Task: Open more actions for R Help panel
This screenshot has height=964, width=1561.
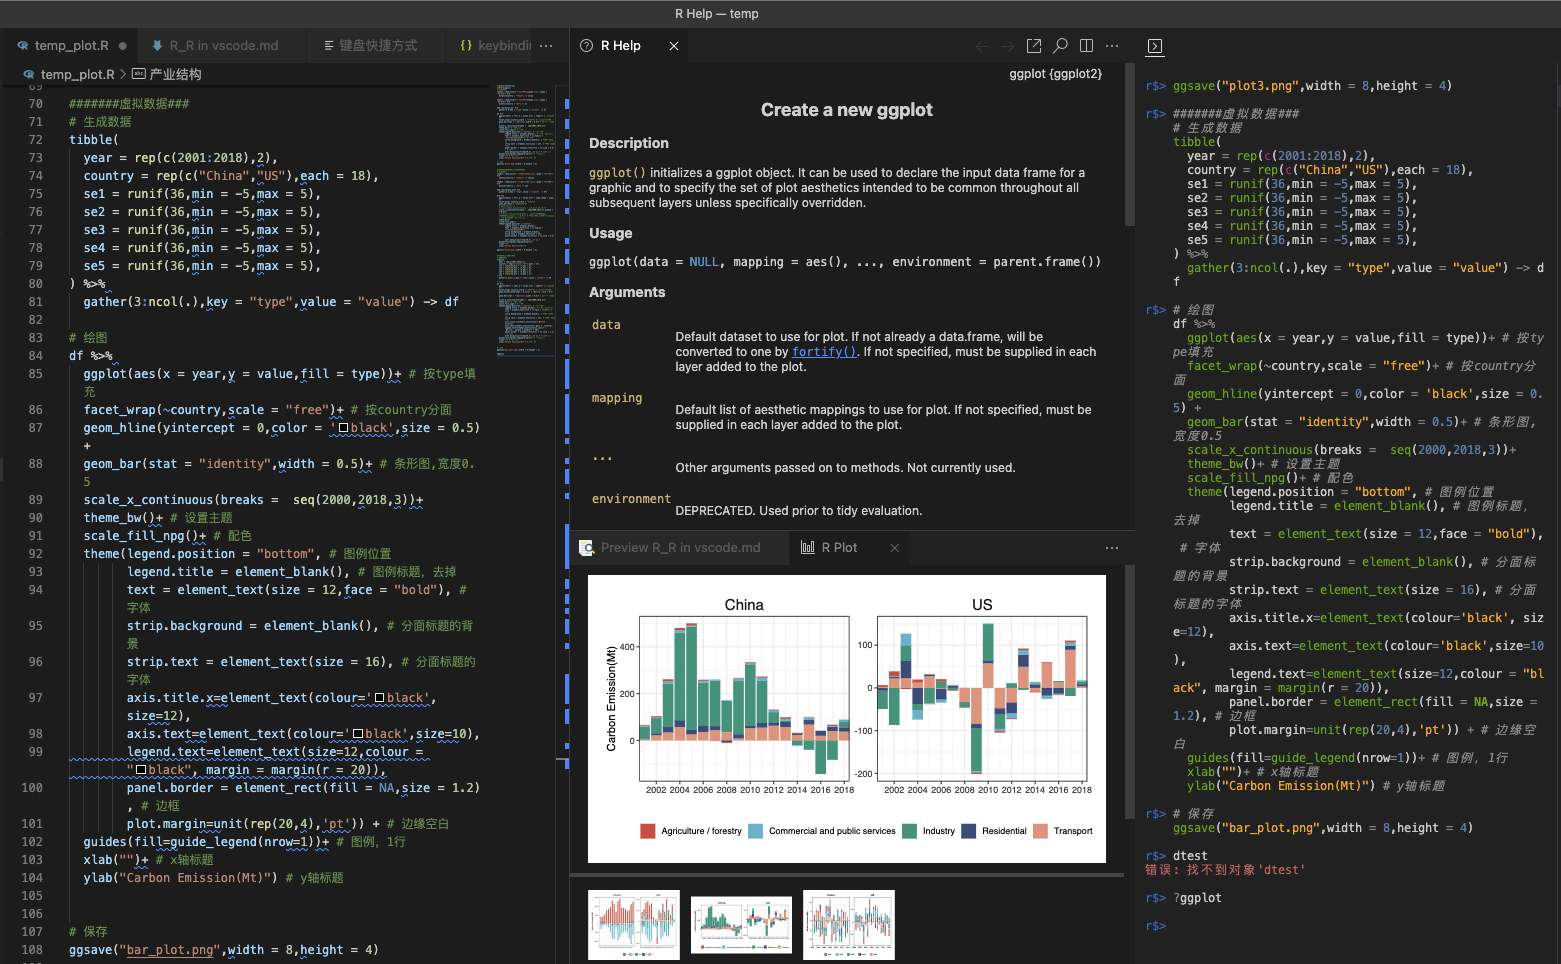Action: click(1112, 45)
